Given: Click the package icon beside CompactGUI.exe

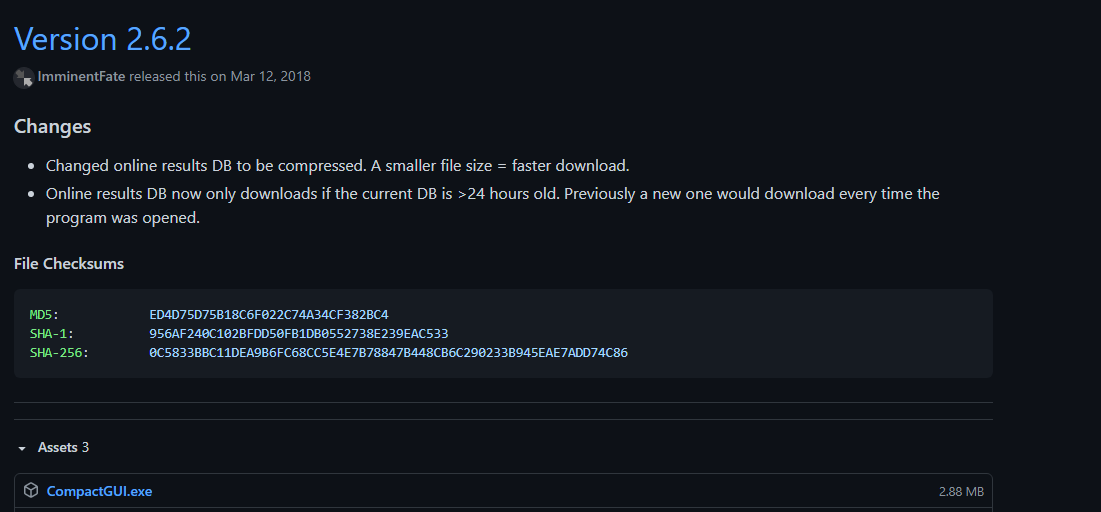Looking at the screenshot, I should [x=31, y=491].
